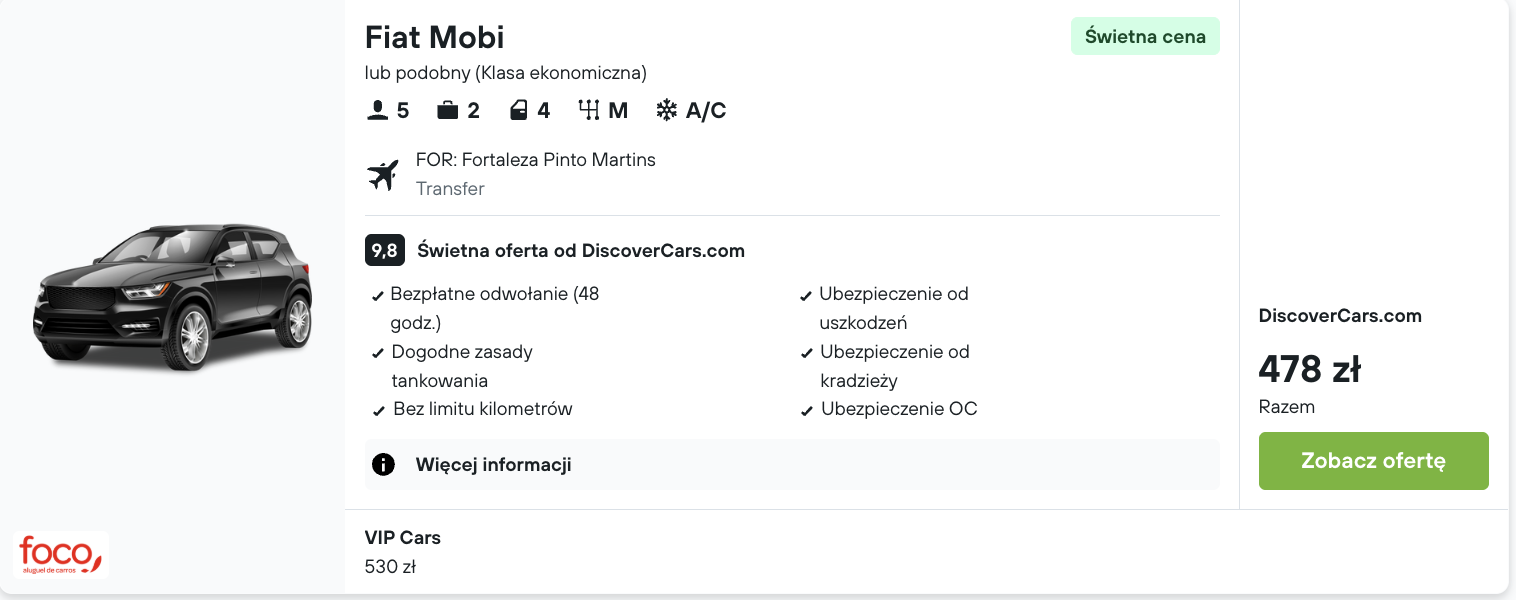Viewport: 1516px width, 600px height.
Task: Expand the Więcej informacji section
Action: (493, 465)
